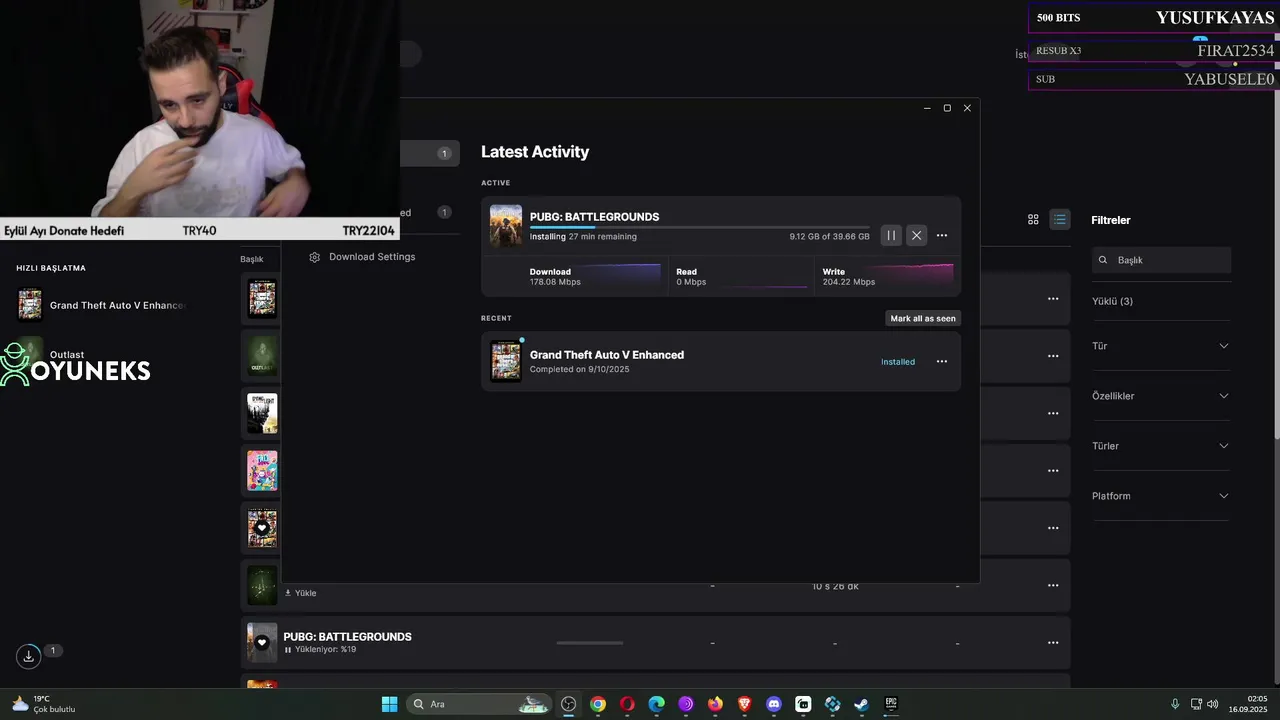Open Firefox from the taskbar

pyautogui.click(x=715, y=704)
